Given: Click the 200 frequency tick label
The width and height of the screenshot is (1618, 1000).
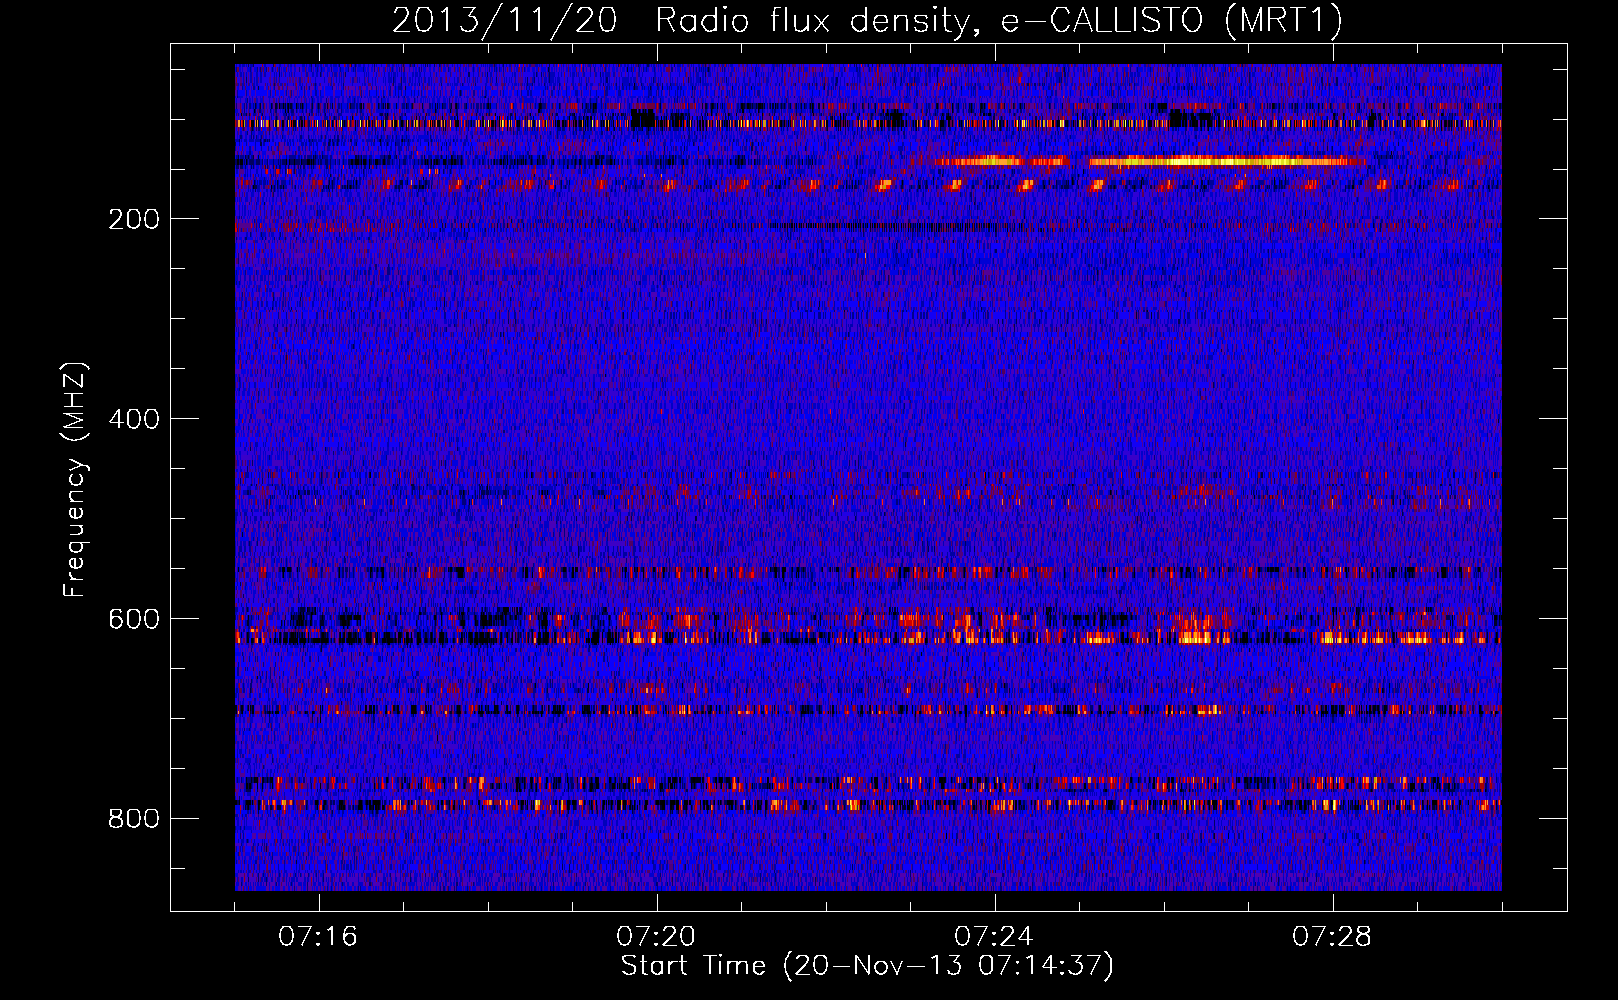Looking at the screenshot, I should pyautogui.click(x=134, y=219).
